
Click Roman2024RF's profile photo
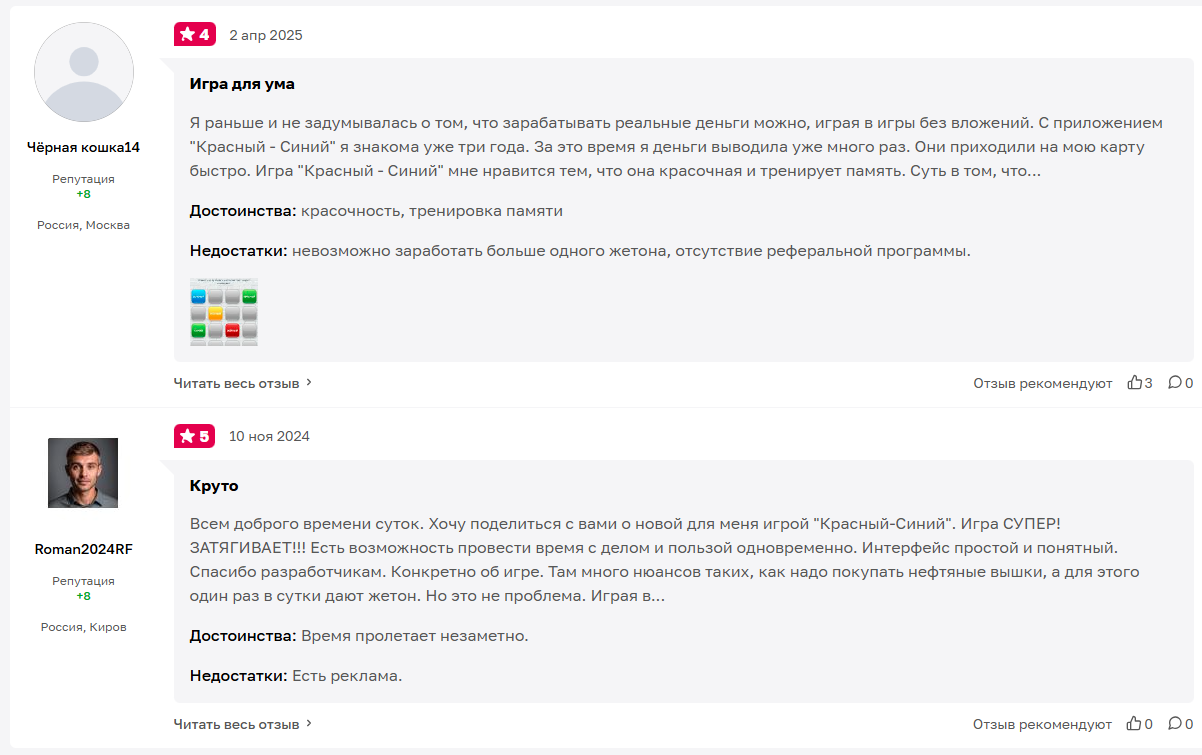(x=83, y=473)
